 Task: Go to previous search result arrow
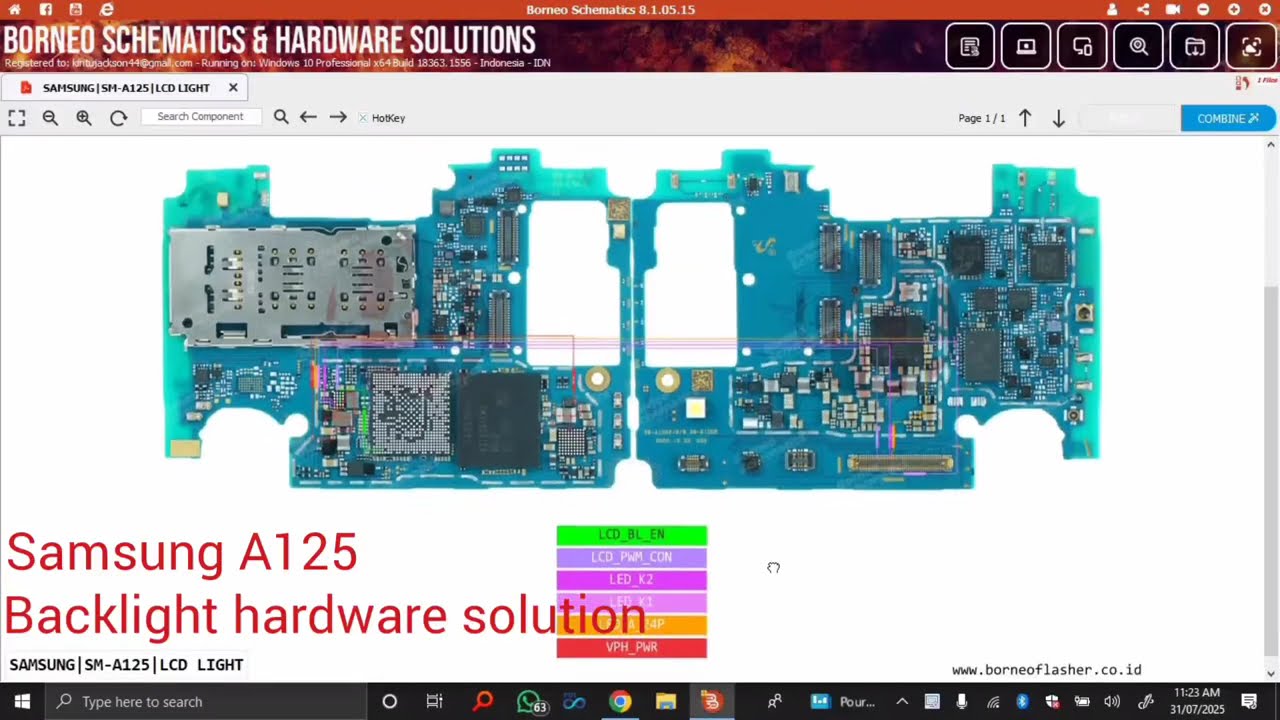tap(308, 117)
